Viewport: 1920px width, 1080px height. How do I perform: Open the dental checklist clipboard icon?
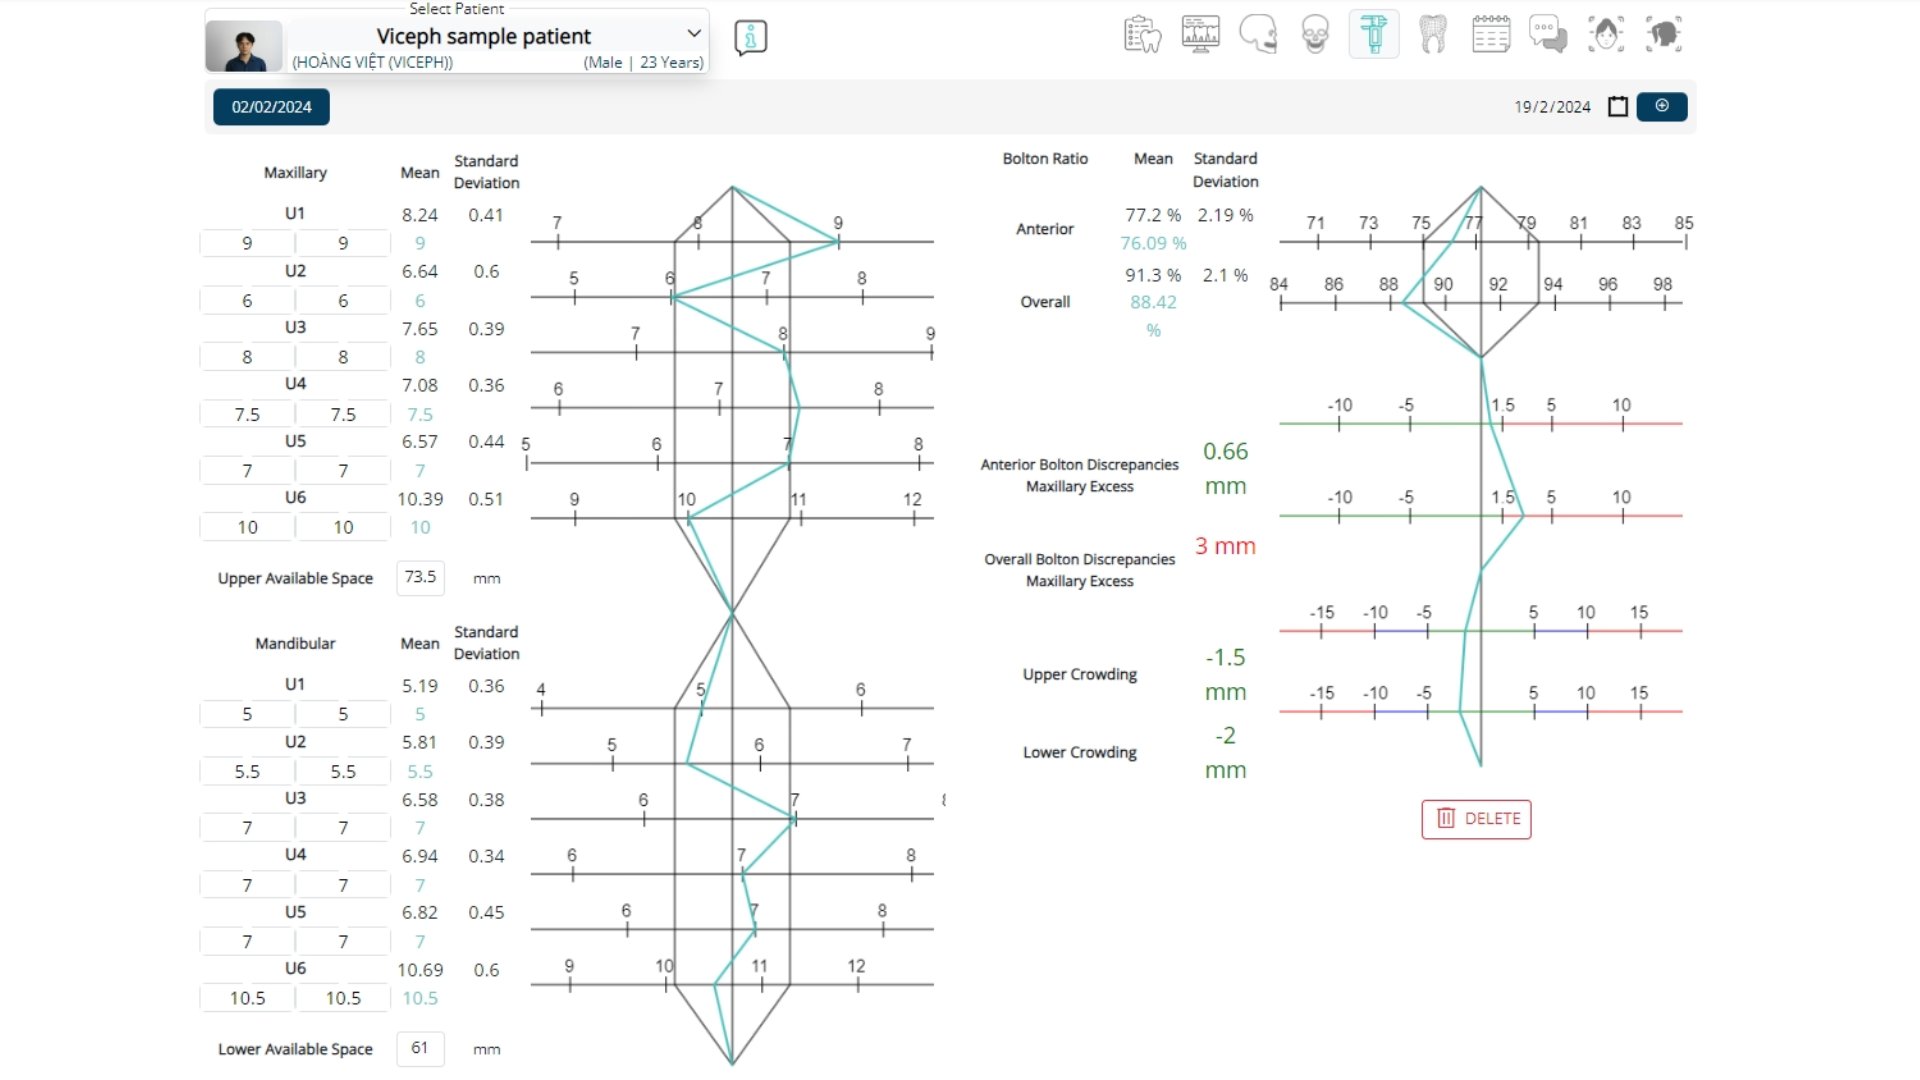pos(1142,34)
